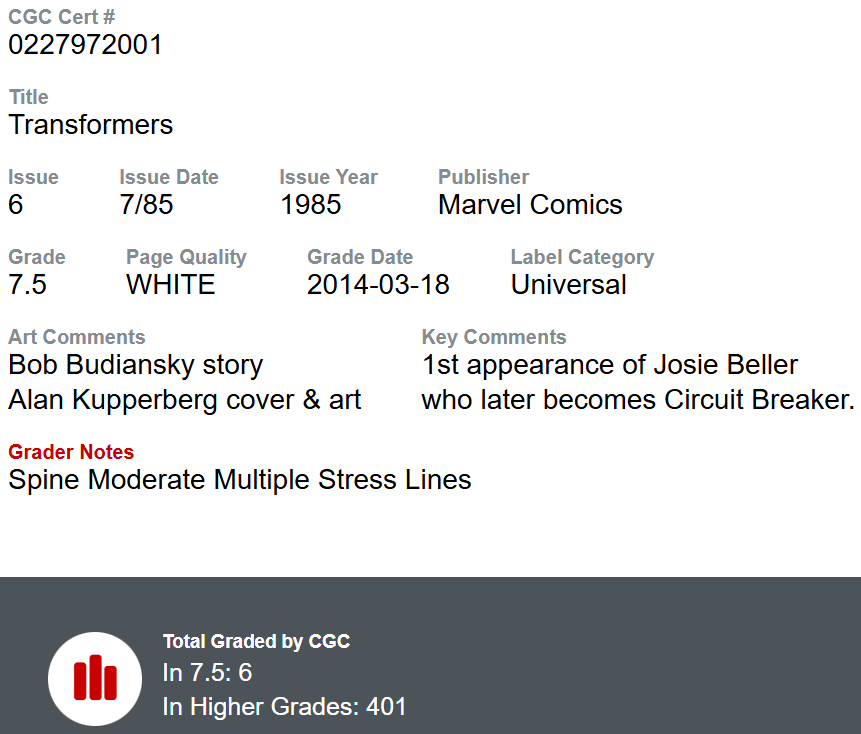The width and height of the screenshot is (861, 734).
Task: Click the Alan Kupperberg cover & art line
Action: [x=185, y=400]
